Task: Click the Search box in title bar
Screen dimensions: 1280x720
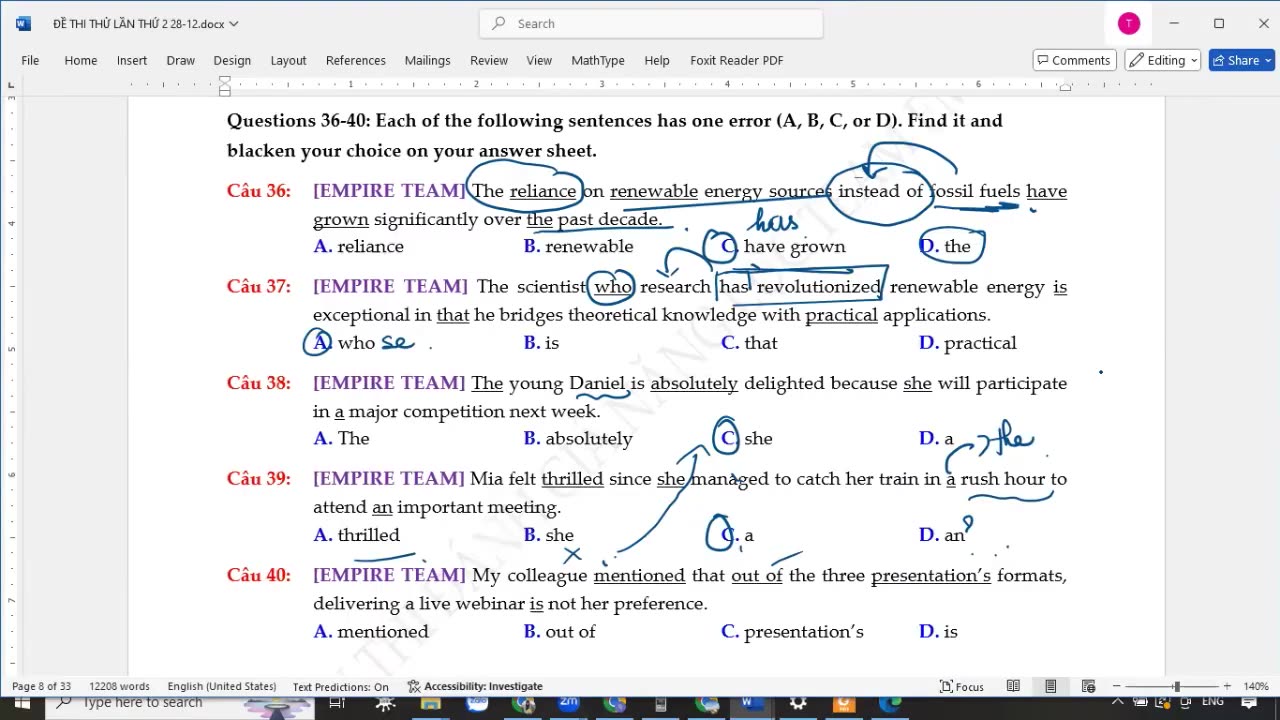Action: point(651,23)
